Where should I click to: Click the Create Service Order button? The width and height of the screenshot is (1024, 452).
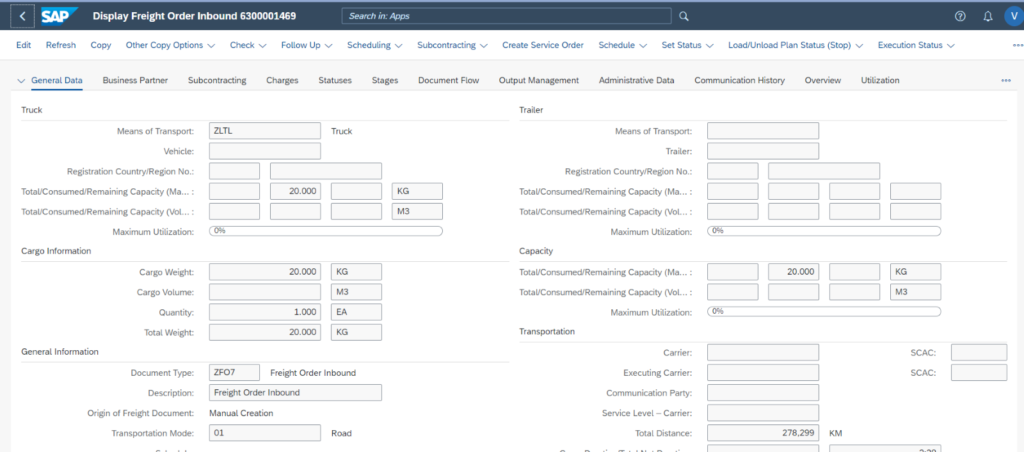542,45
